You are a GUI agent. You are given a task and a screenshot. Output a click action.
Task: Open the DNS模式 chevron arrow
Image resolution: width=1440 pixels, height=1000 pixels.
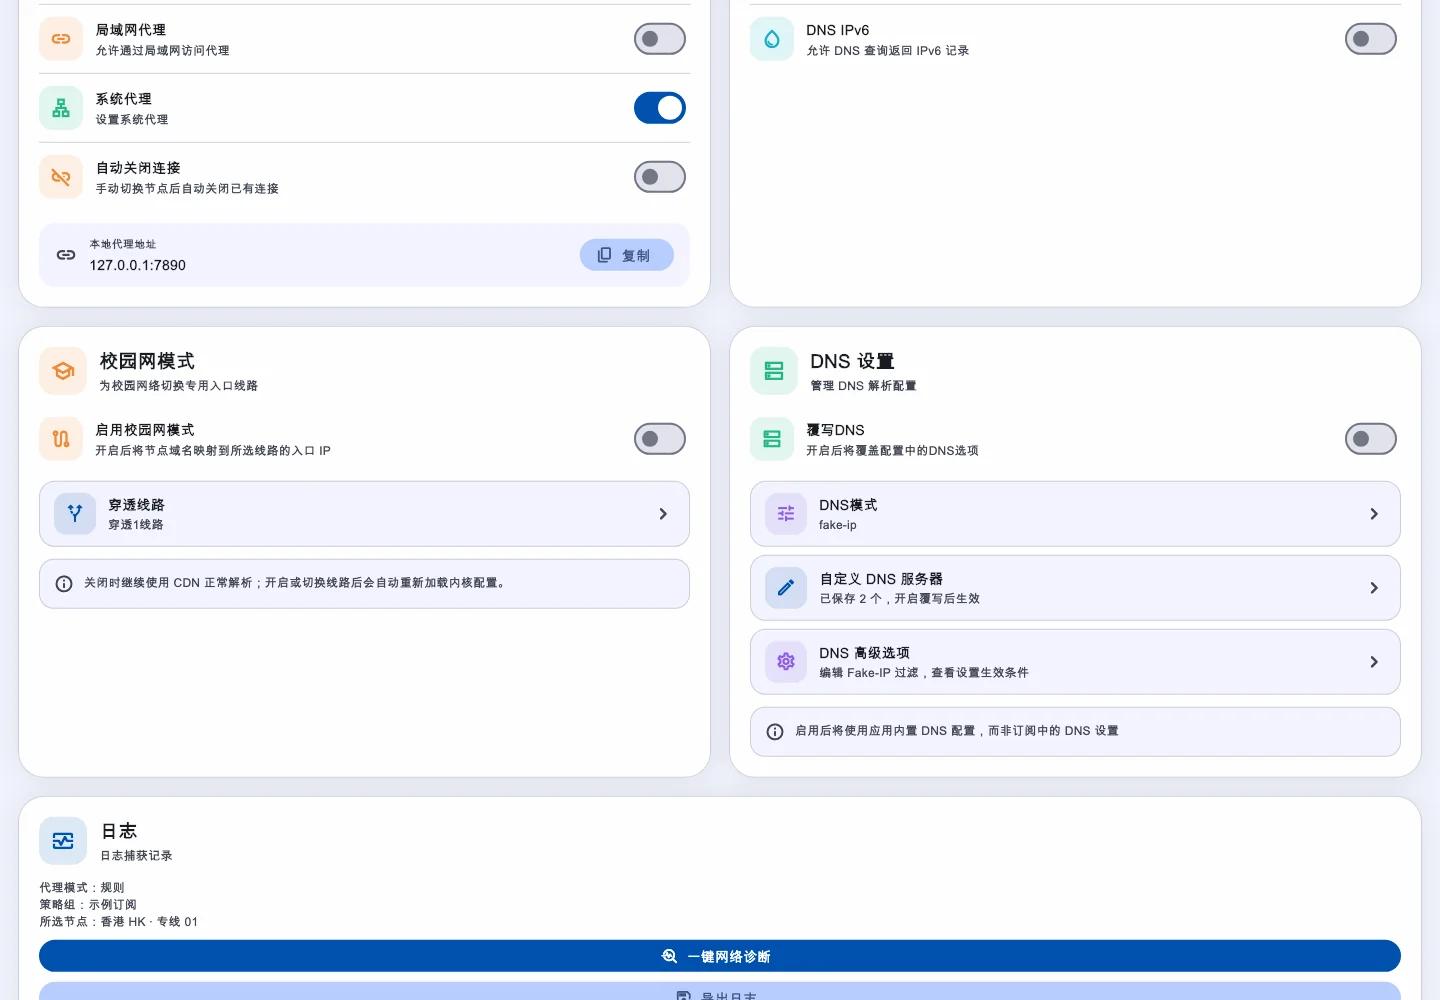coord(1374,514)
